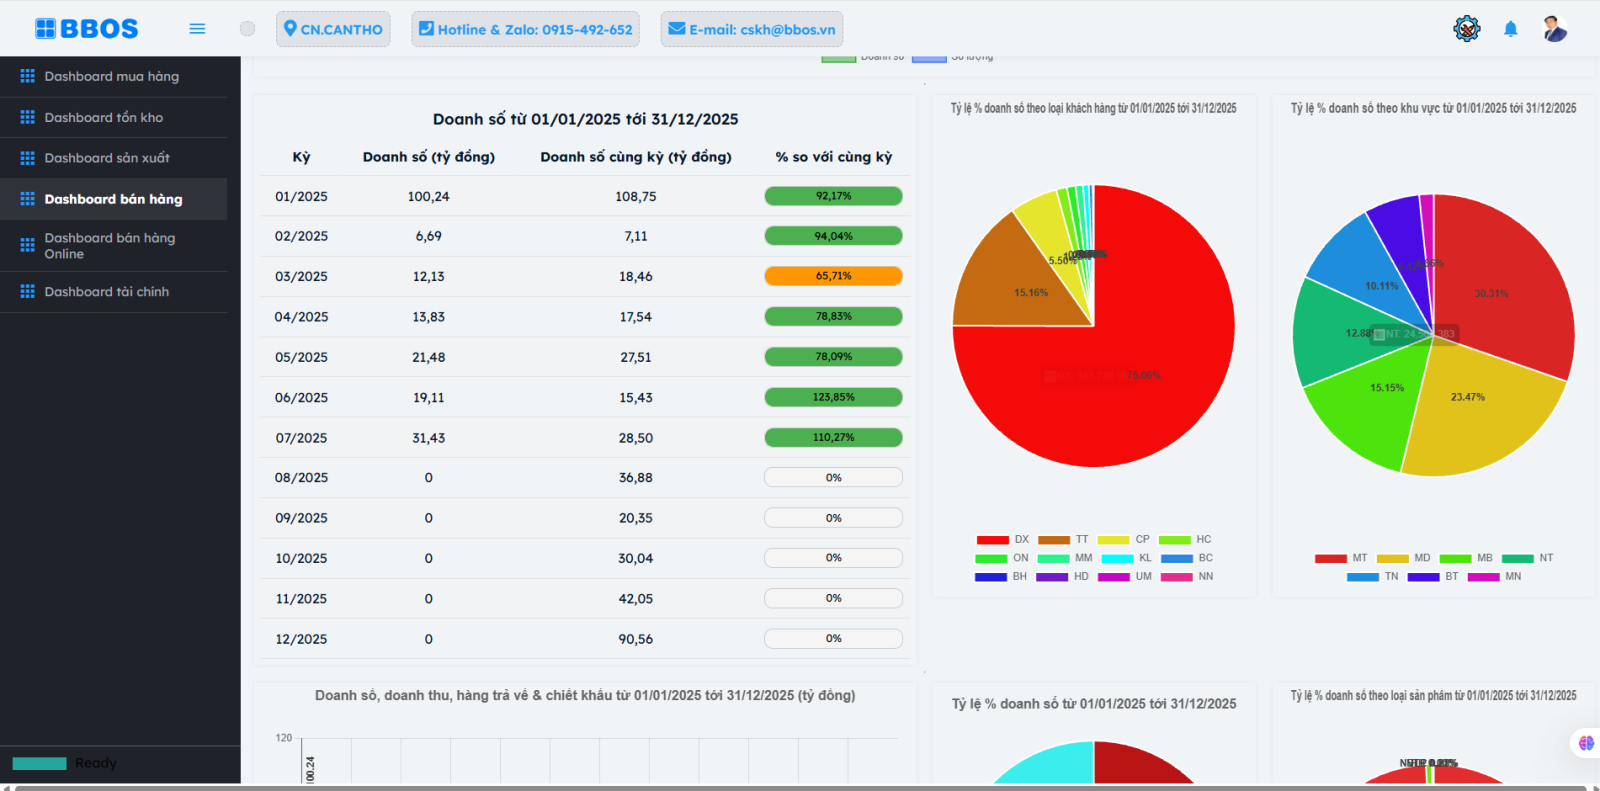Click the "36,88" same-period value
The height and width of the screenshot is (791, 1600).
pos(636,478)
